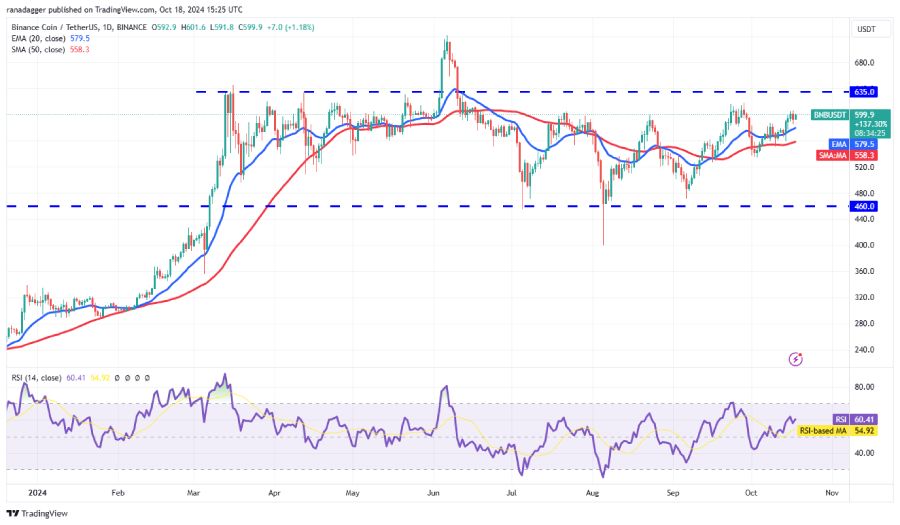This screenshot has height=525, width=900.
Task: Select the RSI (14, close) legend
Action: (36, 378)
